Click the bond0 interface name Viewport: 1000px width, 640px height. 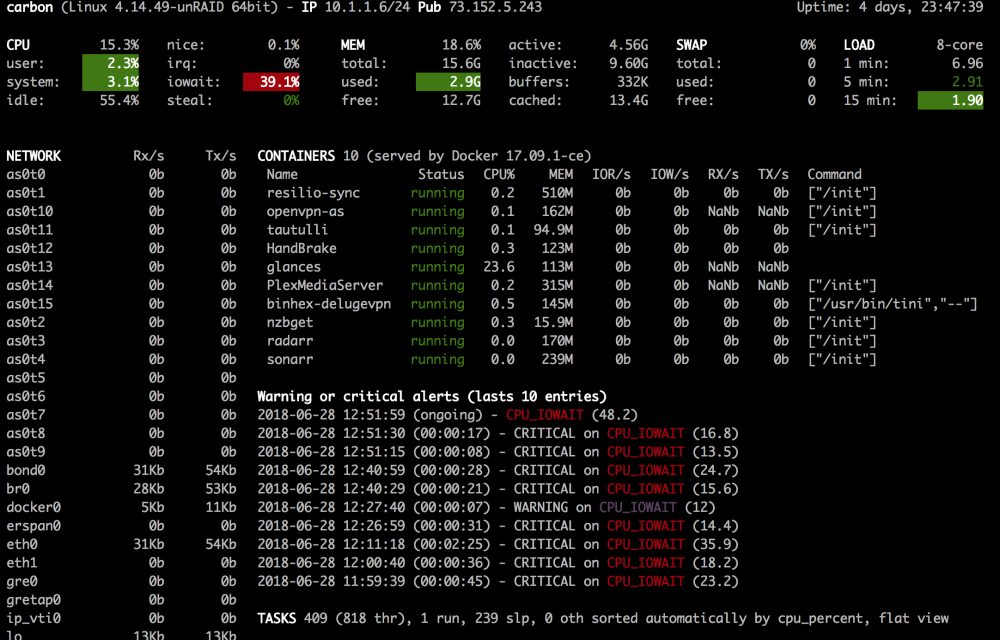click(x=26, y=470)
